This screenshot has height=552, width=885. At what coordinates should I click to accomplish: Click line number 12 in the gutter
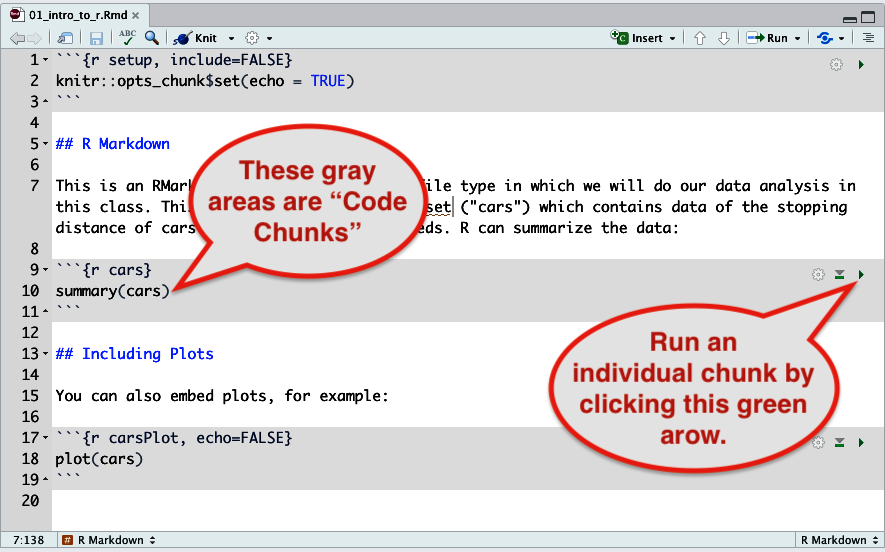point(30,333)
